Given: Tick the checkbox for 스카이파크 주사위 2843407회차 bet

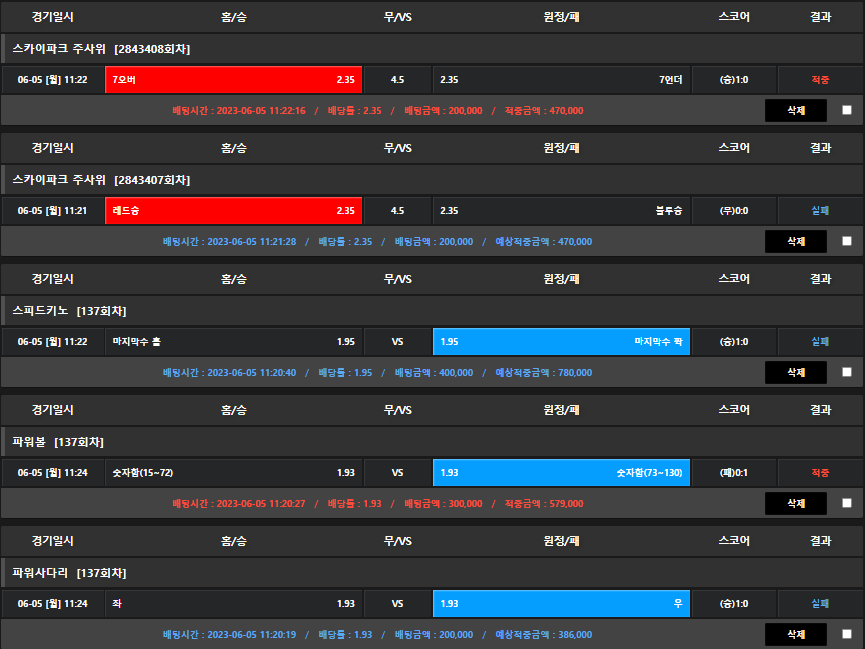Looking at the screenshot, I should [x=847, y=241].
